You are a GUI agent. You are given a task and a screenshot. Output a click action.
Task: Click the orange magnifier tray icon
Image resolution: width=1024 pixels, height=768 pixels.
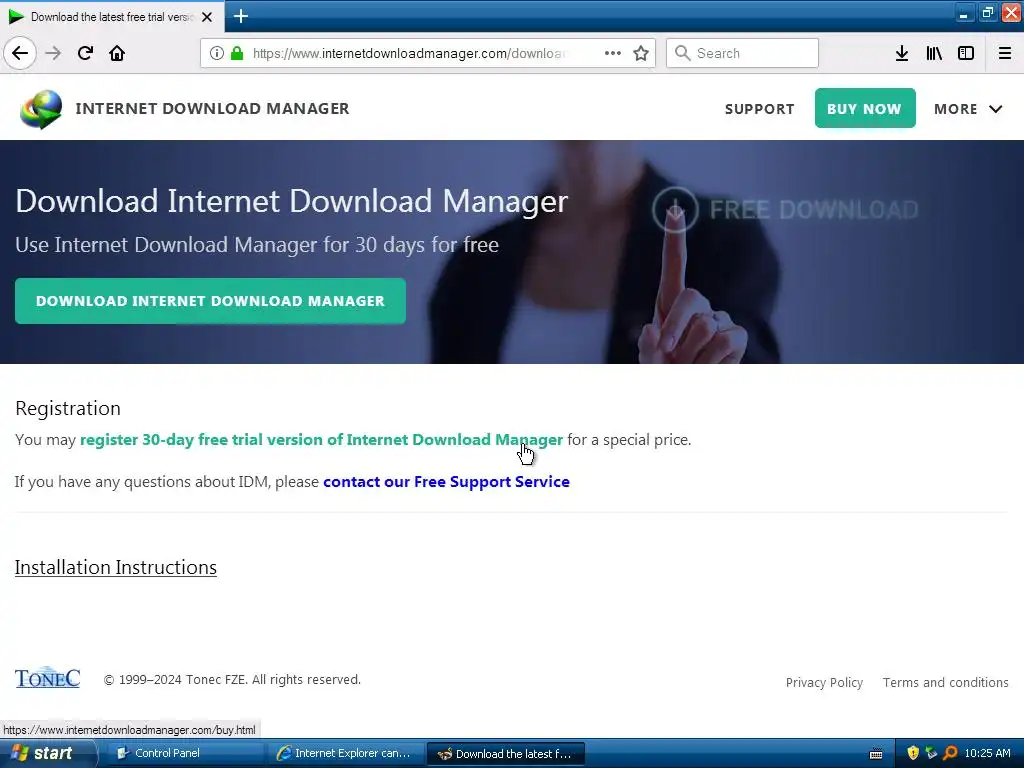950,753
